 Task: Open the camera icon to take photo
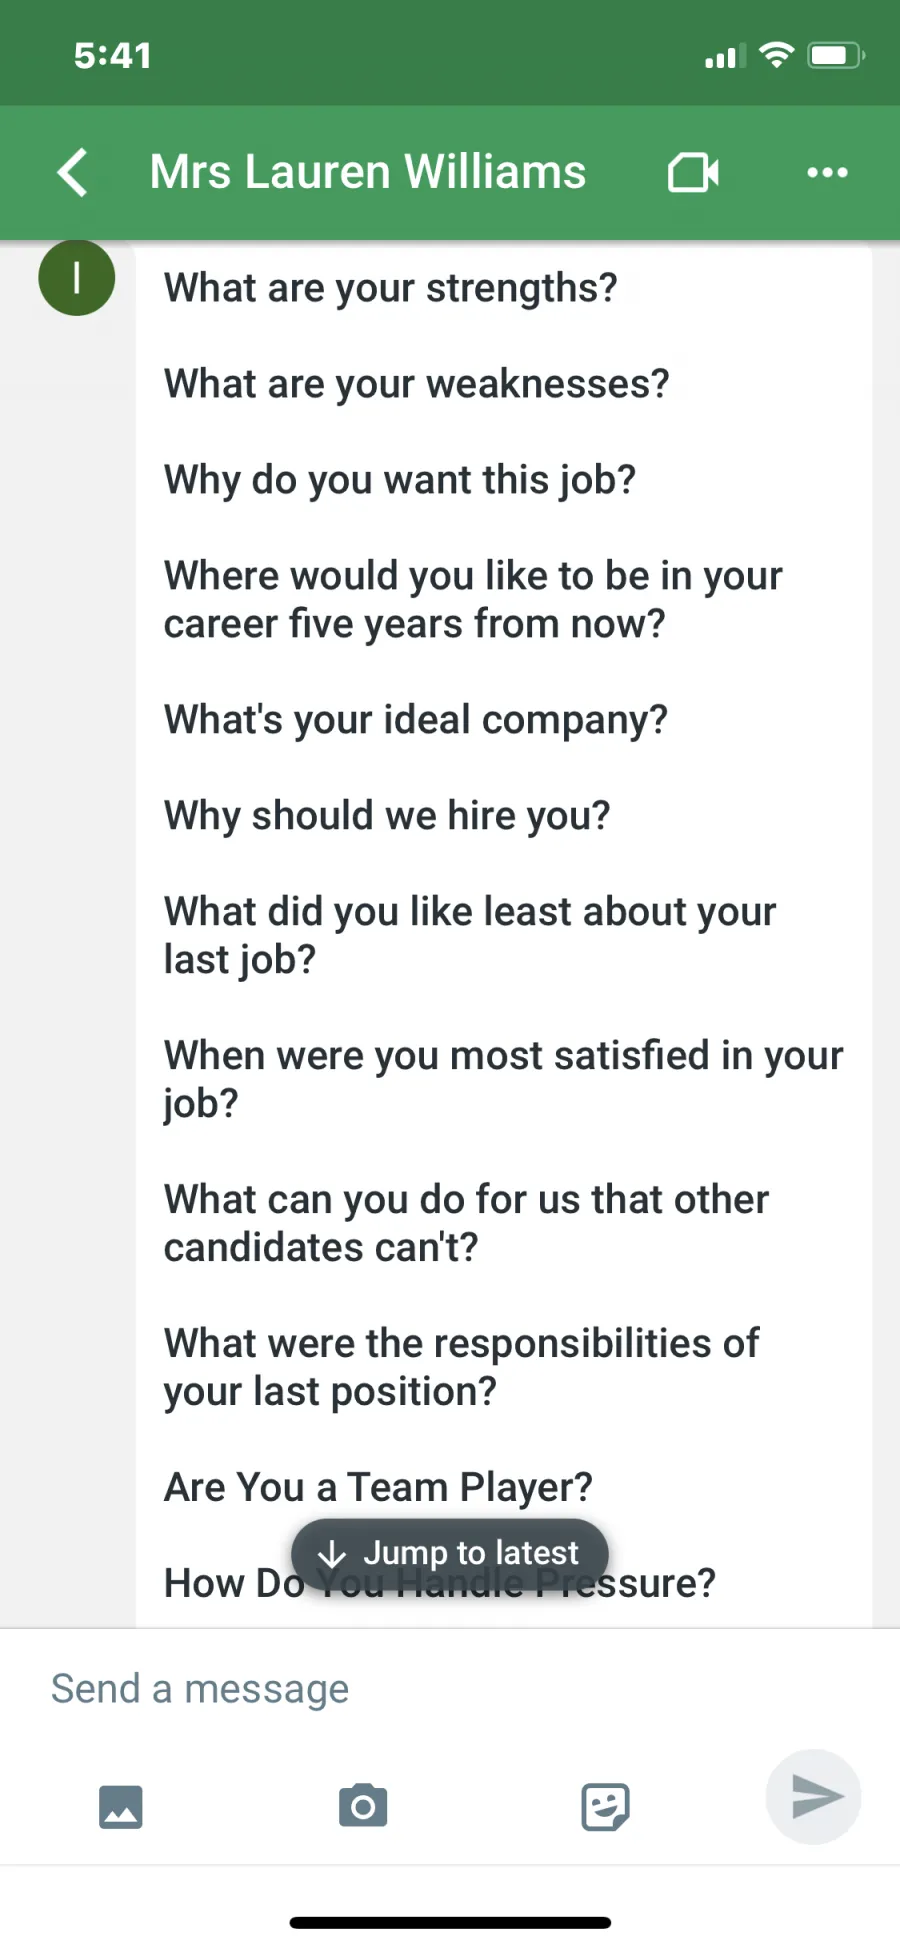363,1805
